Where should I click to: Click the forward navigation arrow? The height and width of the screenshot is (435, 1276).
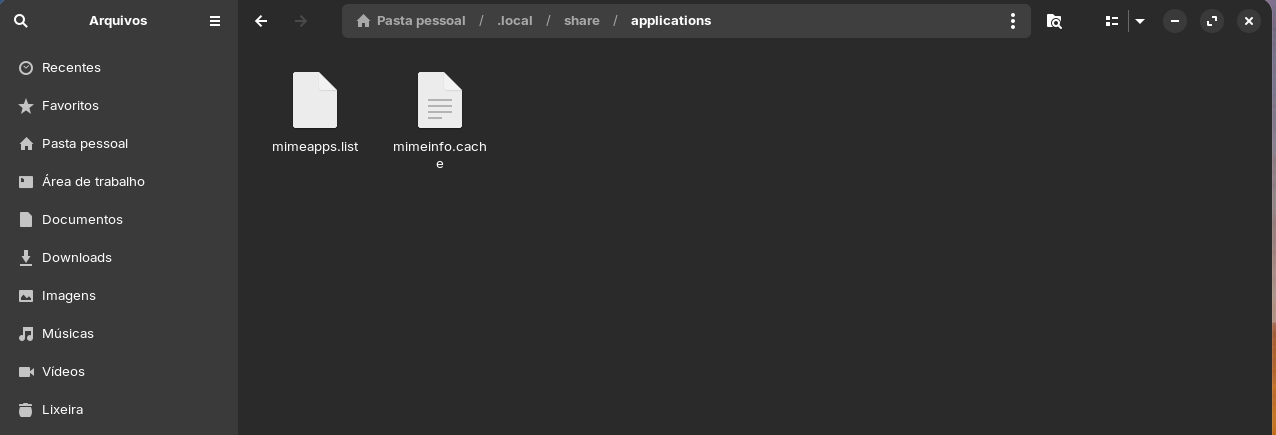coord(301,20)
